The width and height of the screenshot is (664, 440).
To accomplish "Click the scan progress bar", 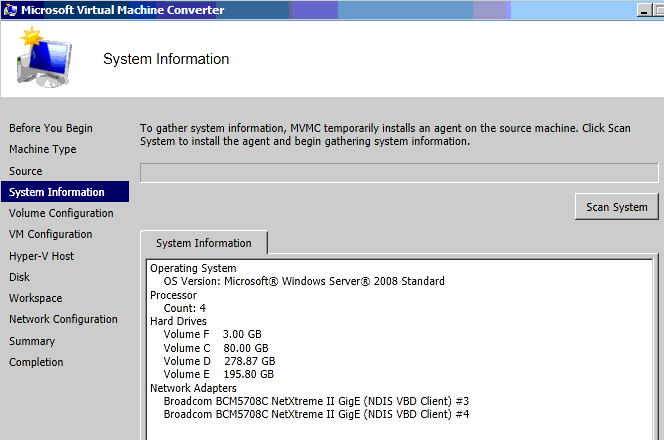I will point(398,173).
